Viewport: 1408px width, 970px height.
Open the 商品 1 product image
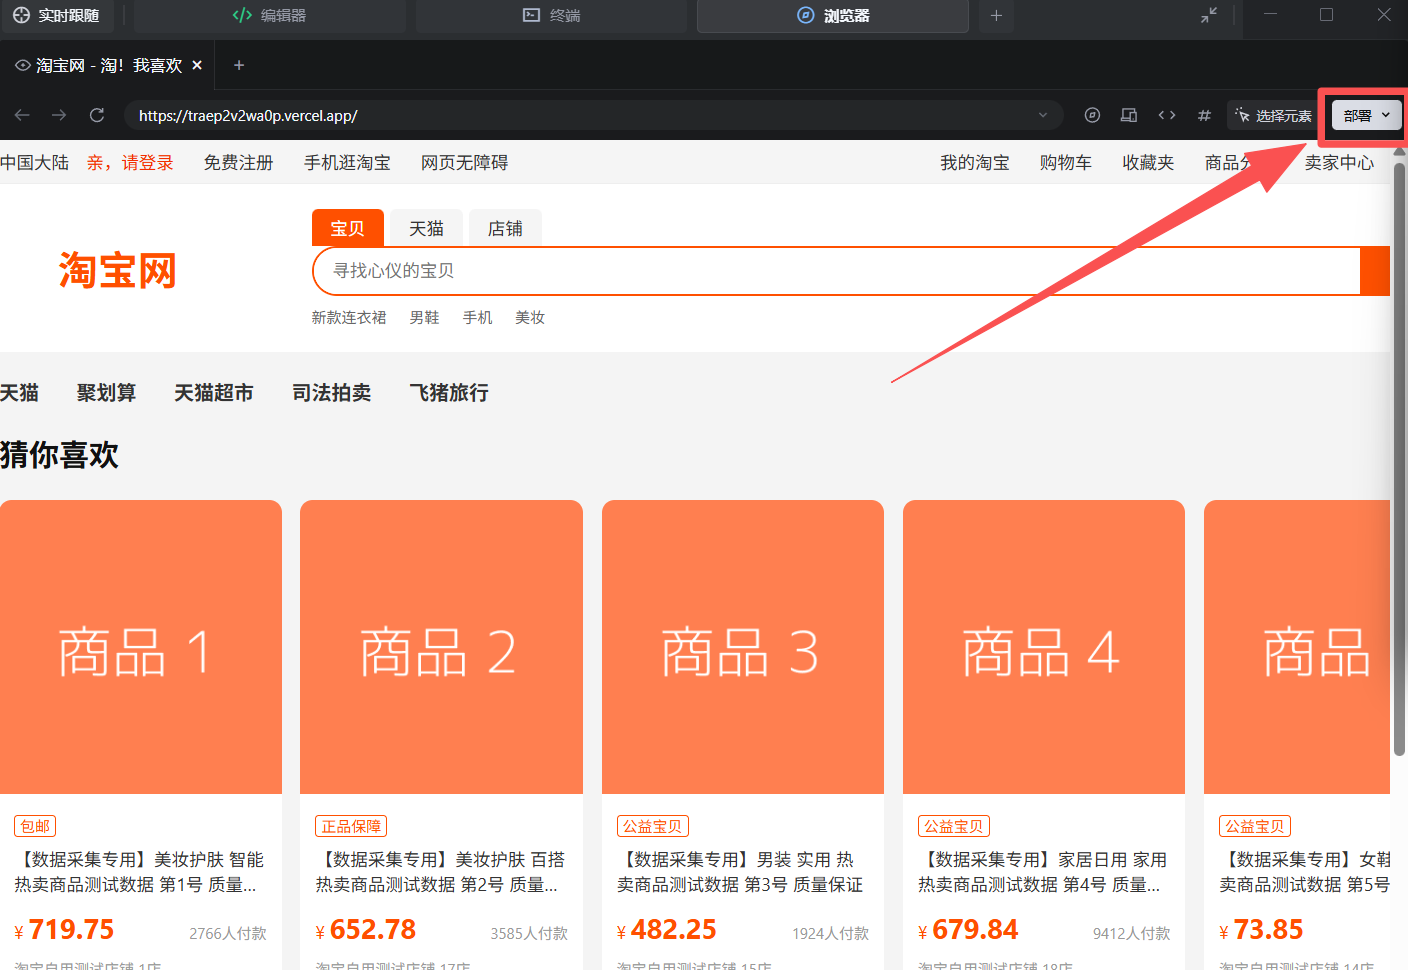coord(140,647)
